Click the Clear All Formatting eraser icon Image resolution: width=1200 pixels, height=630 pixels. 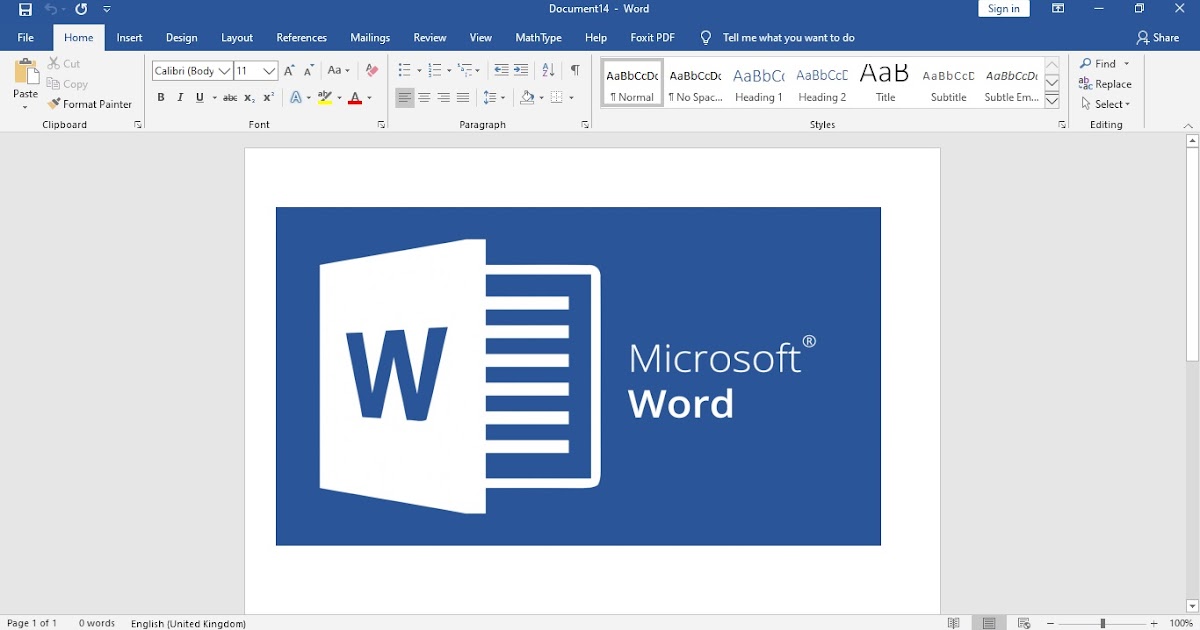(x=372, y=71)
